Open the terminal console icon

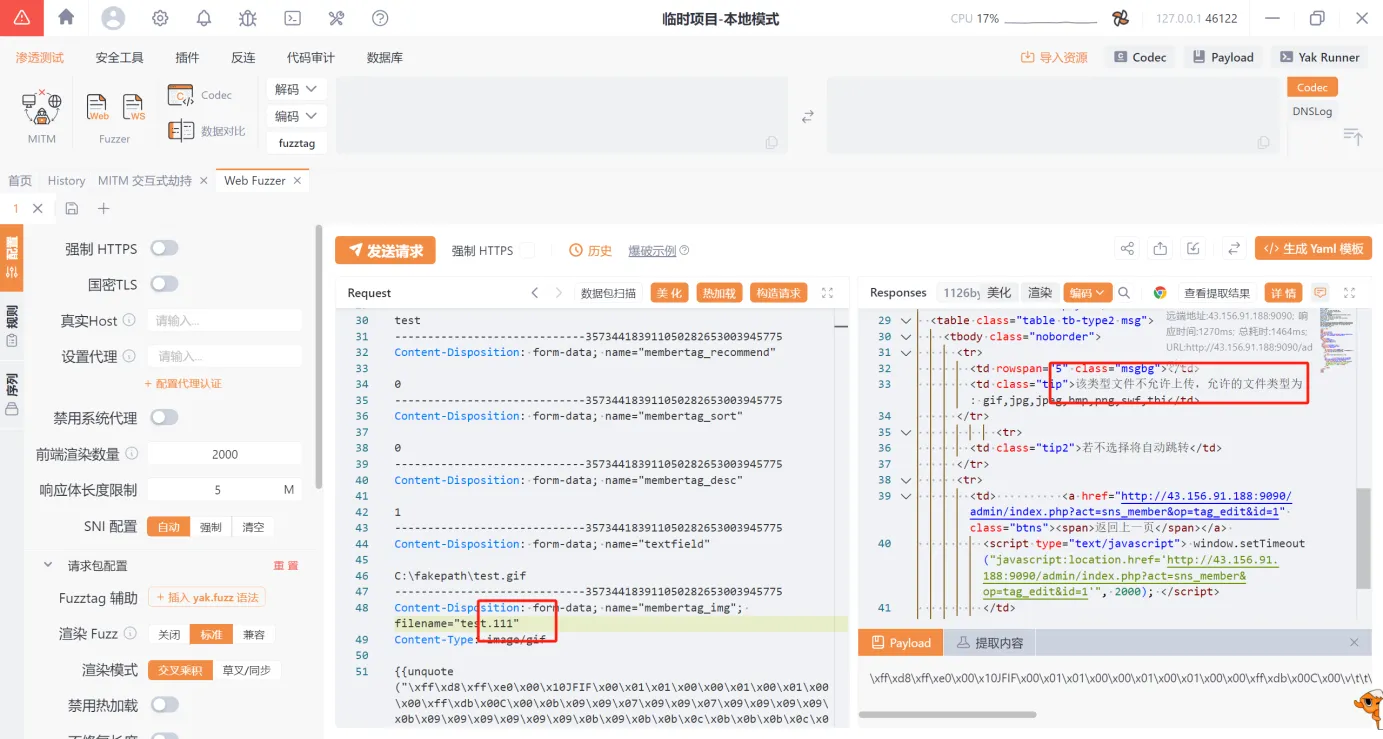[x=292, y=18]
